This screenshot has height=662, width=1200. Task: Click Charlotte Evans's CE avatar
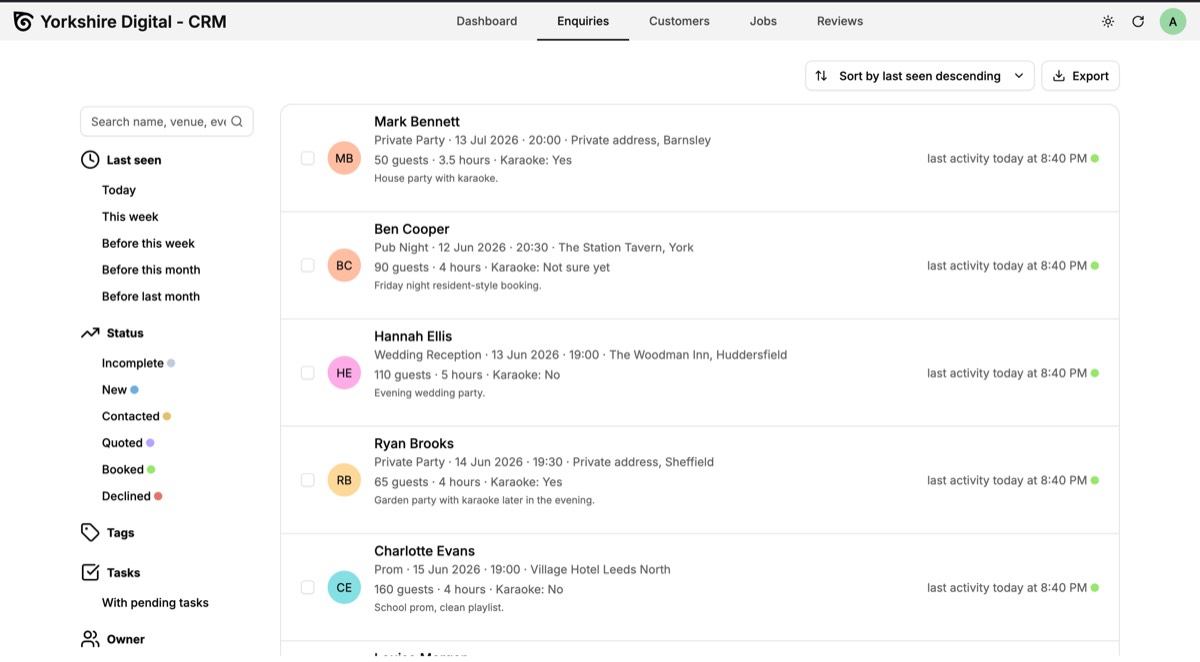344,588
